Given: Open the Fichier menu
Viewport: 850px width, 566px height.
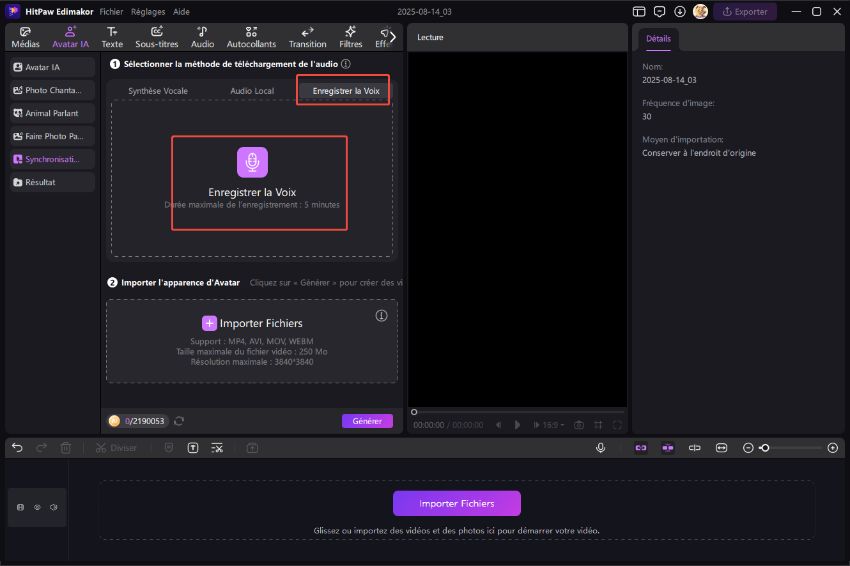Looking at the screenshot, I should pos(111,11).
